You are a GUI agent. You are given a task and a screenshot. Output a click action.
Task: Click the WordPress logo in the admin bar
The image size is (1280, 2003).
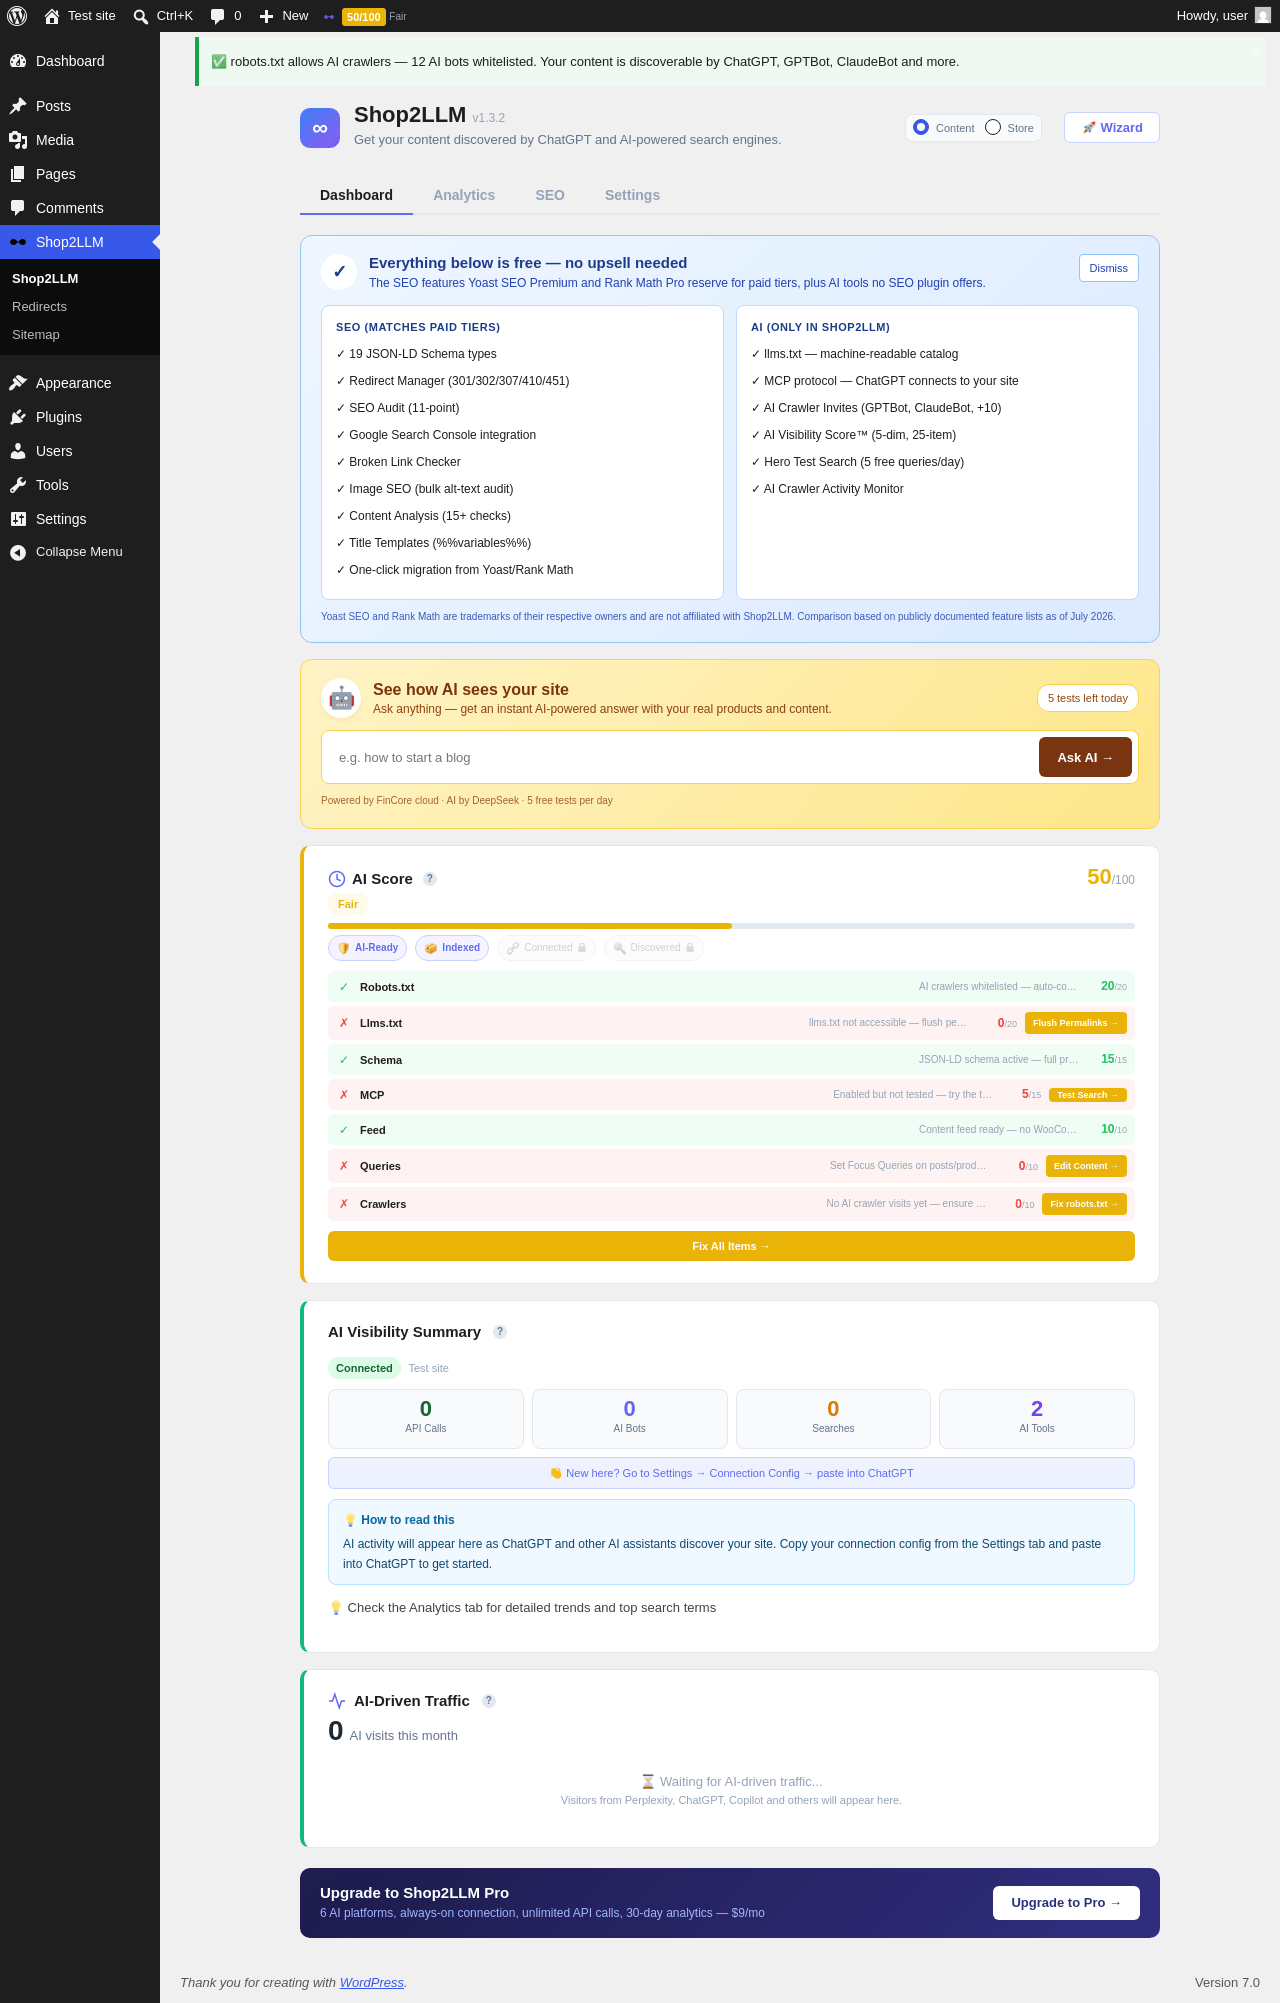17,16
